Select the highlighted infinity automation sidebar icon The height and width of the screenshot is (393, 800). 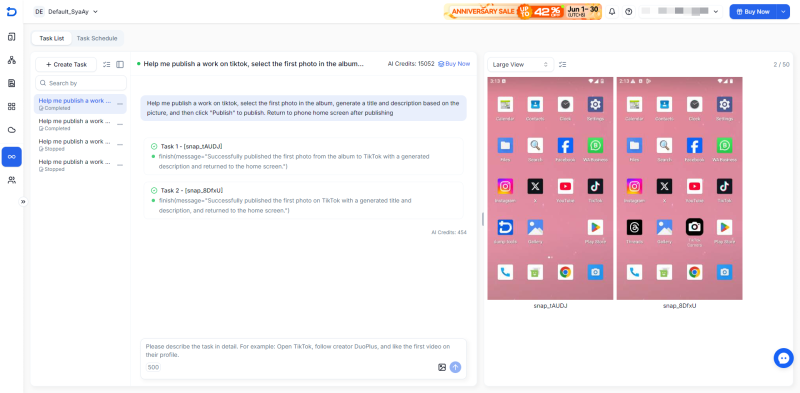point(11,157)
